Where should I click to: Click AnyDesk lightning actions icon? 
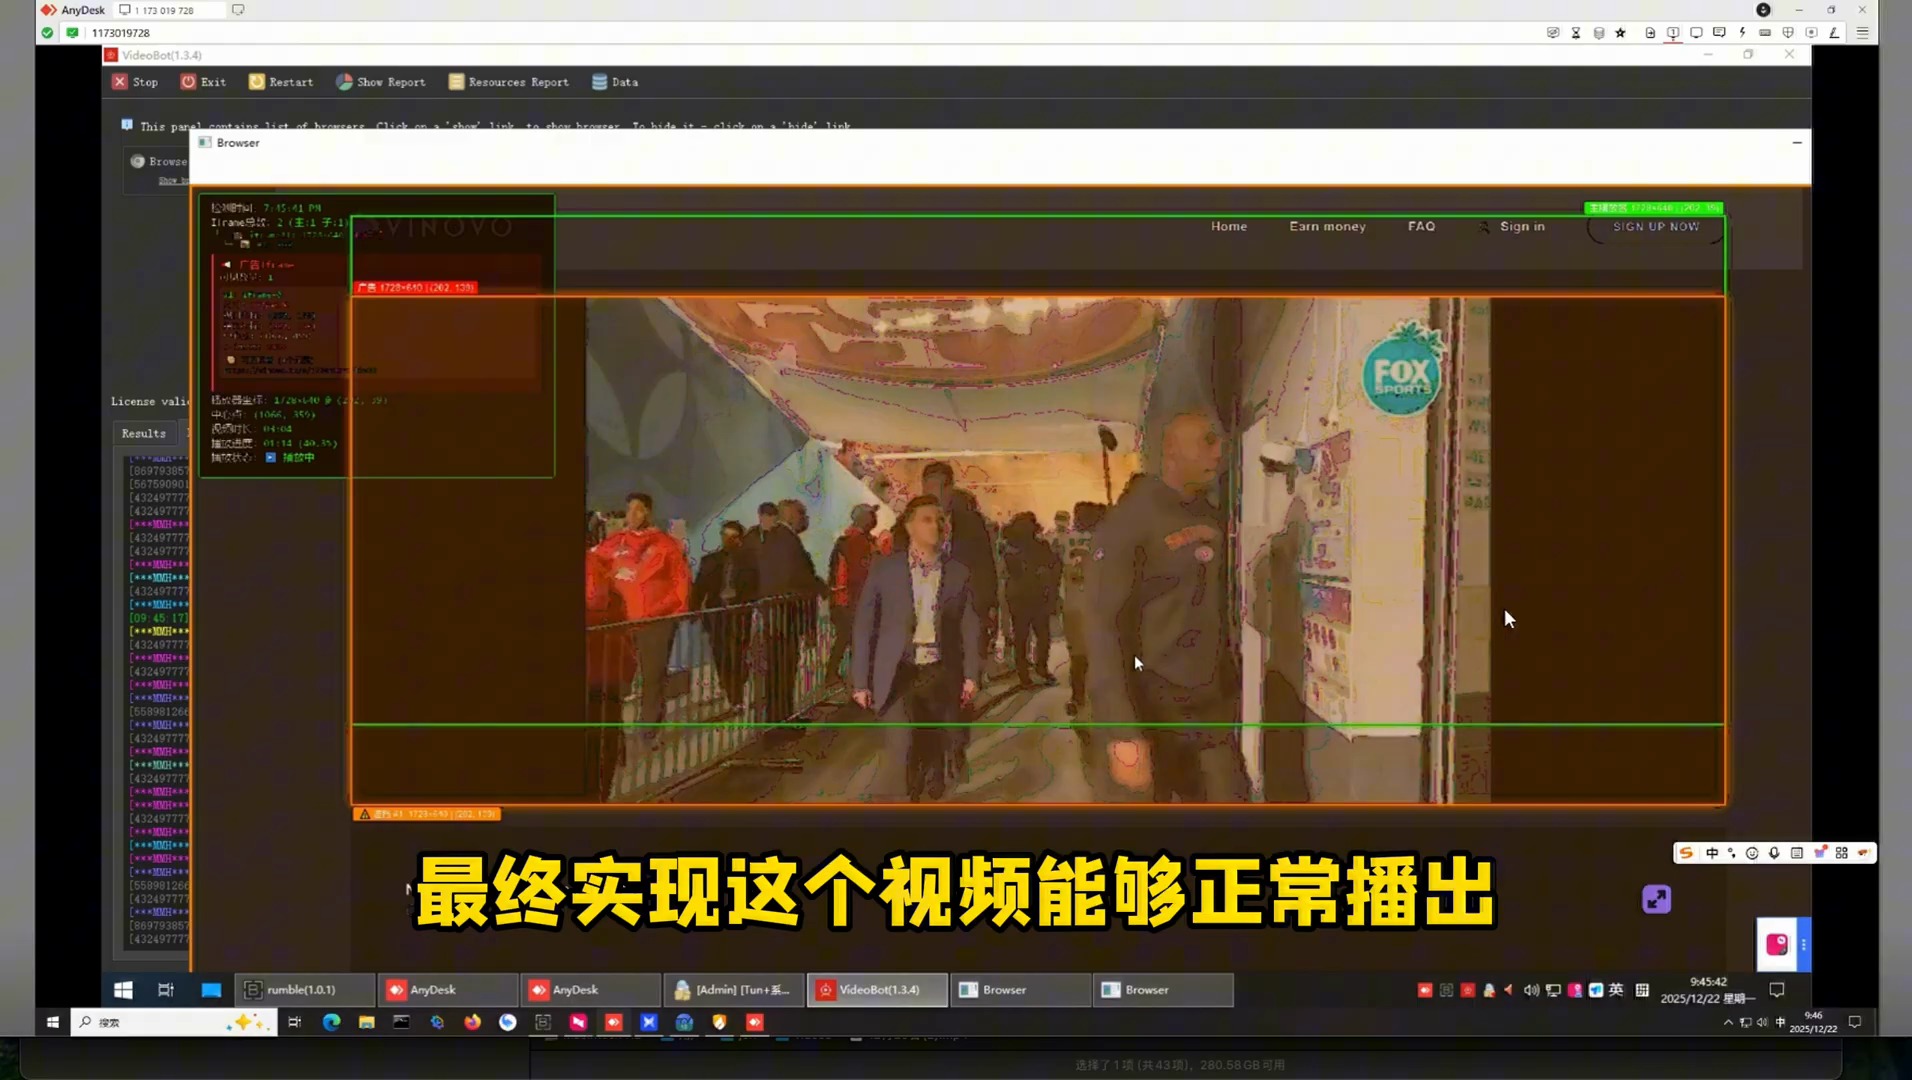coord(1742,33)
